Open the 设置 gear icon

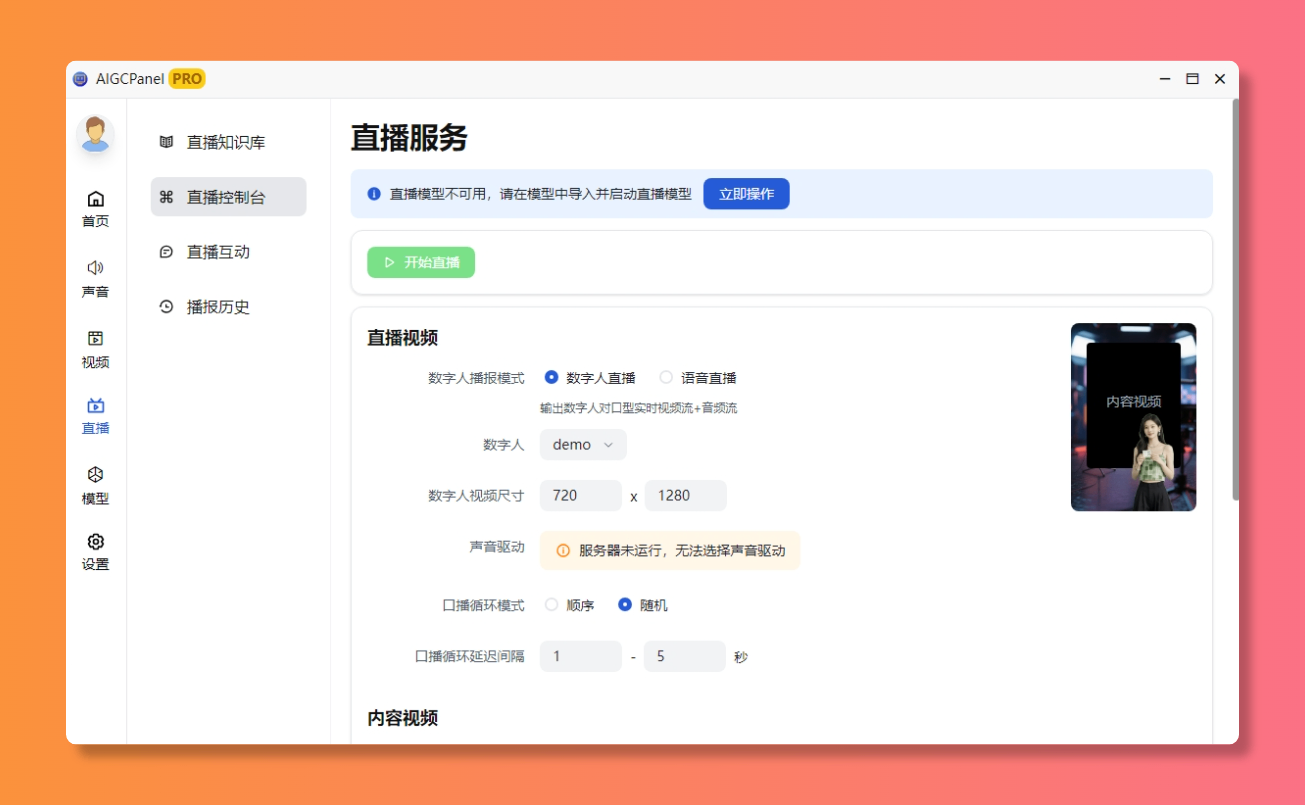coord(95,542)
